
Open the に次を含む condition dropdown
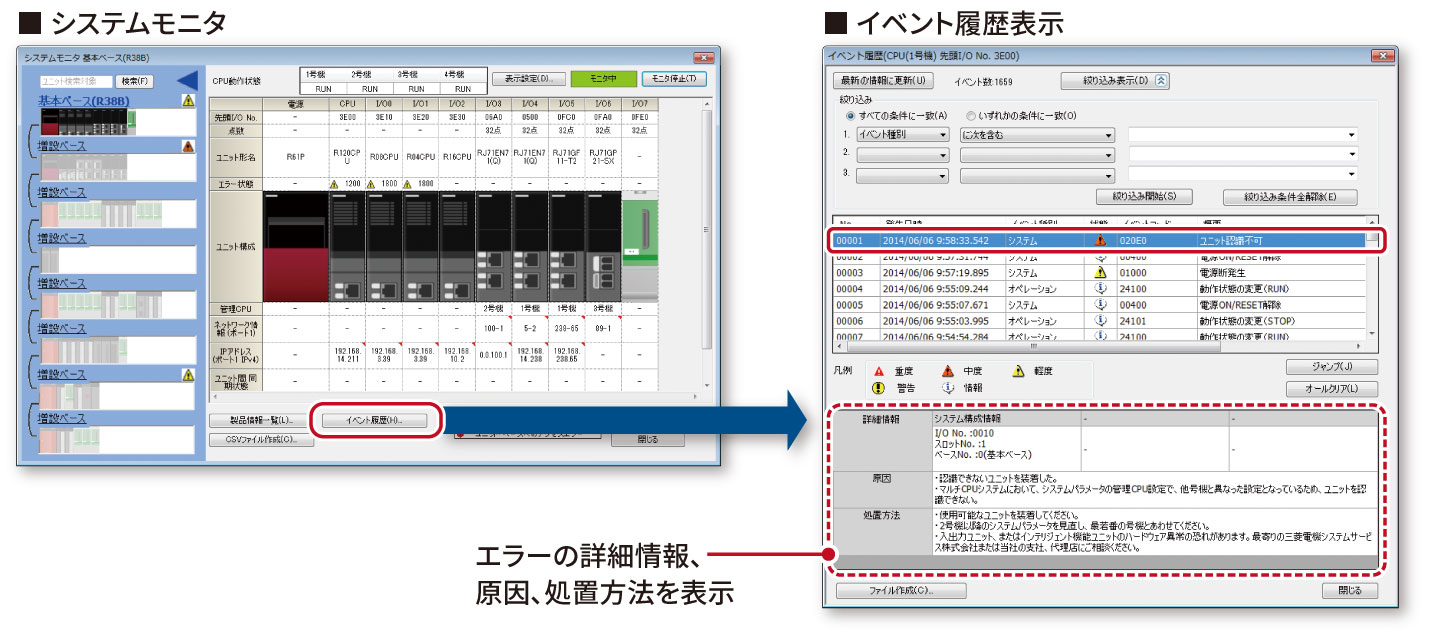point(1036,134)
